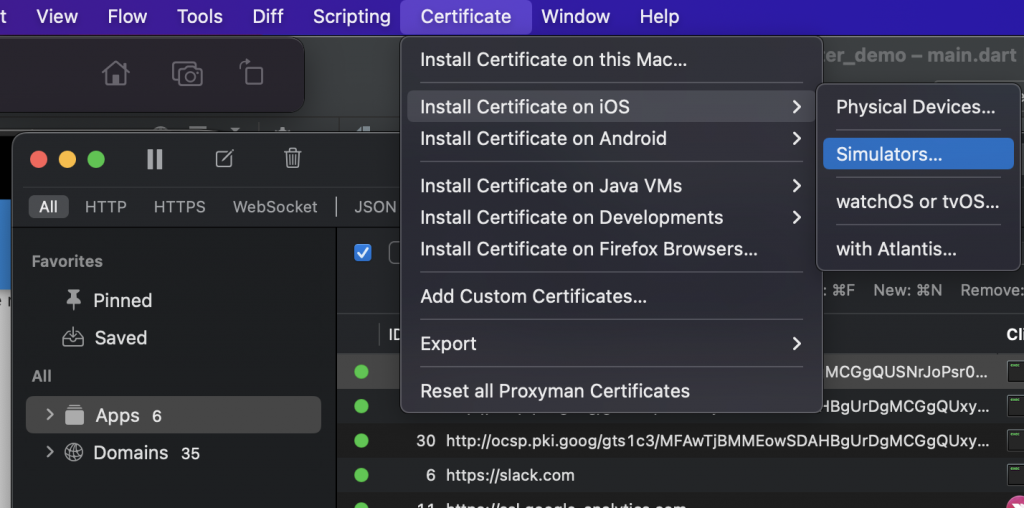Open the Saved favorites item
The width and height of the screenshot is (1024, 508).
coord(120,338)
